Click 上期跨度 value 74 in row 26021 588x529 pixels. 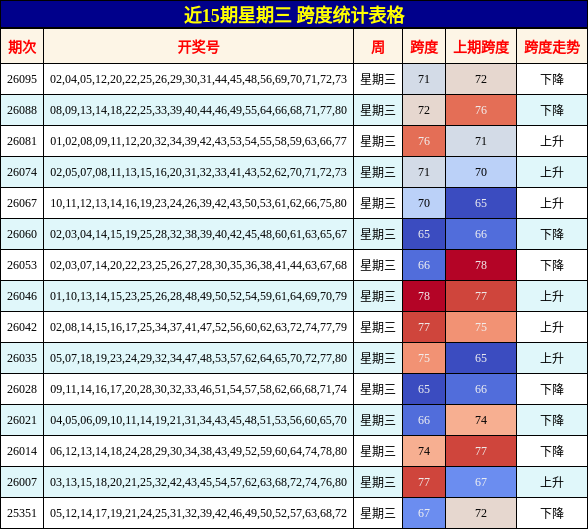coord(481,420)
